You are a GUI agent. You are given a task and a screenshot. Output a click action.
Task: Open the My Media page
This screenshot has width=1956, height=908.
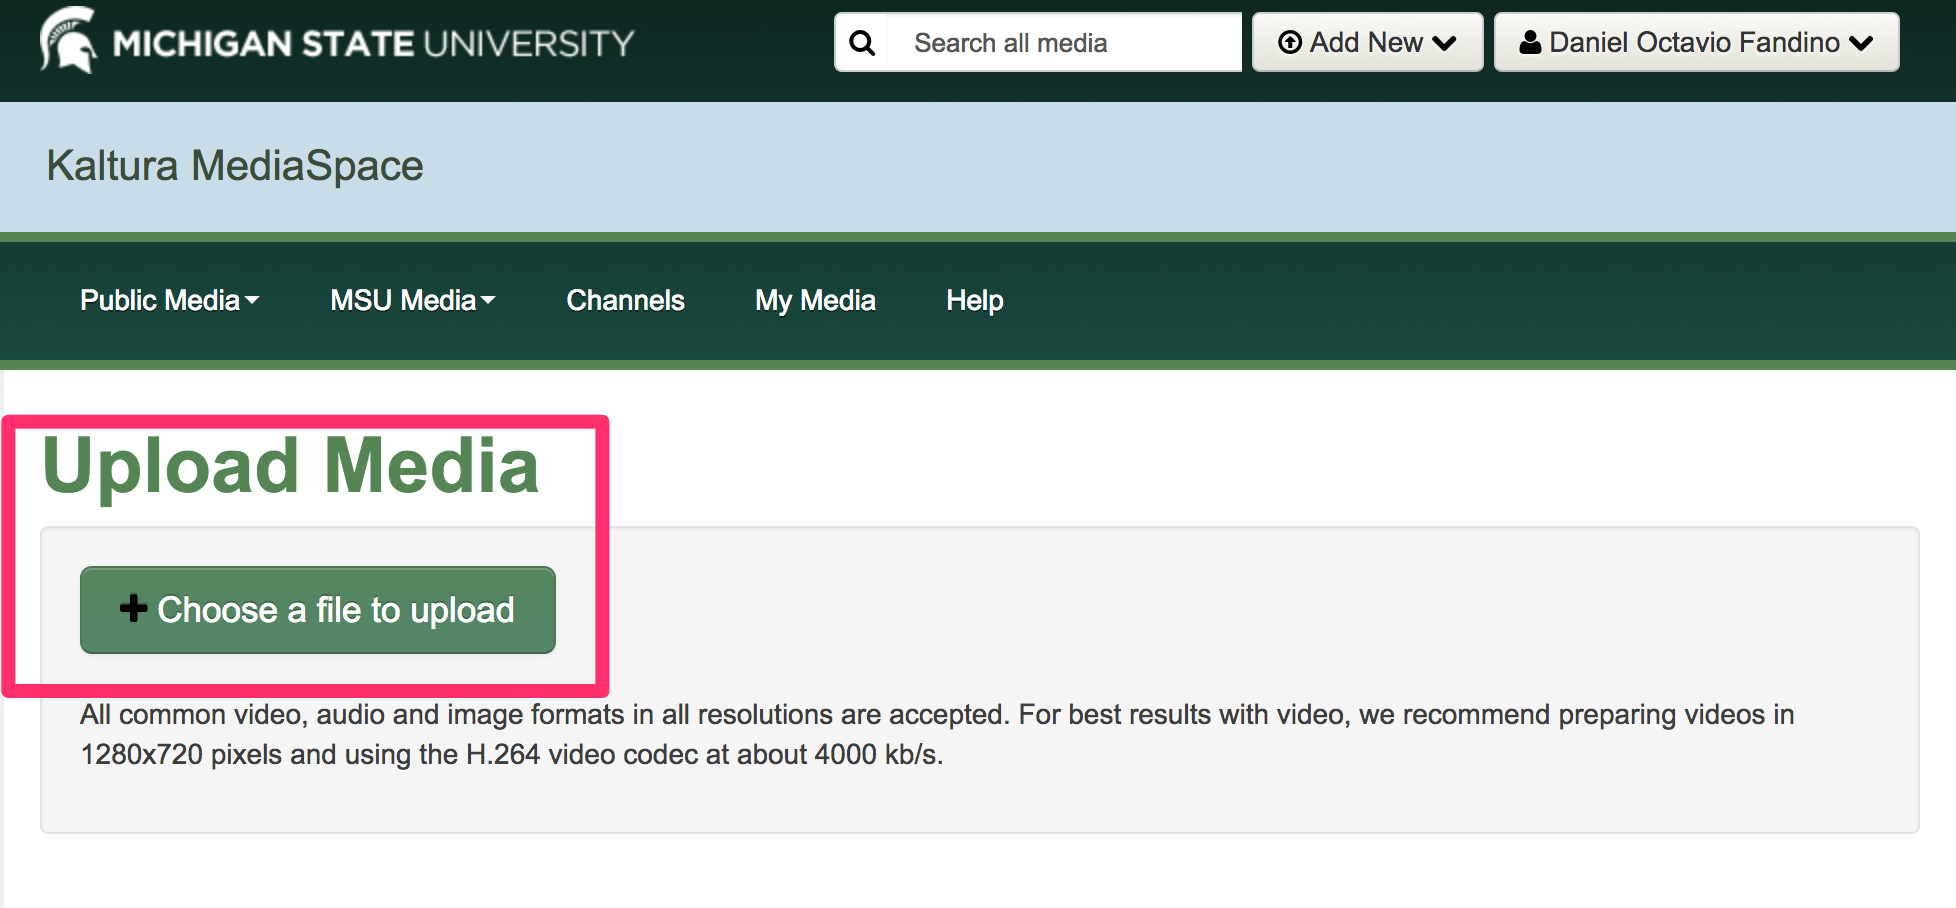click(x=815, y=300)
